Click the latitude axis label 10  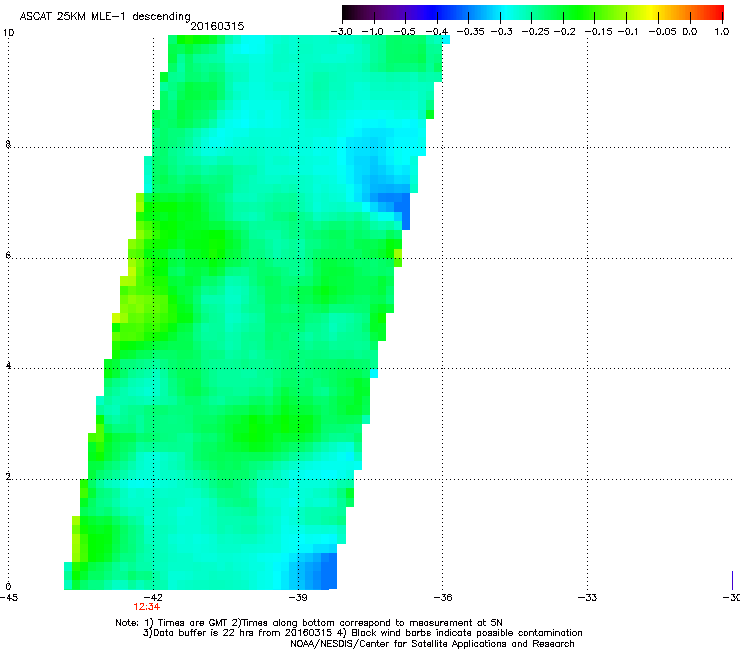(x=9, y=33)
